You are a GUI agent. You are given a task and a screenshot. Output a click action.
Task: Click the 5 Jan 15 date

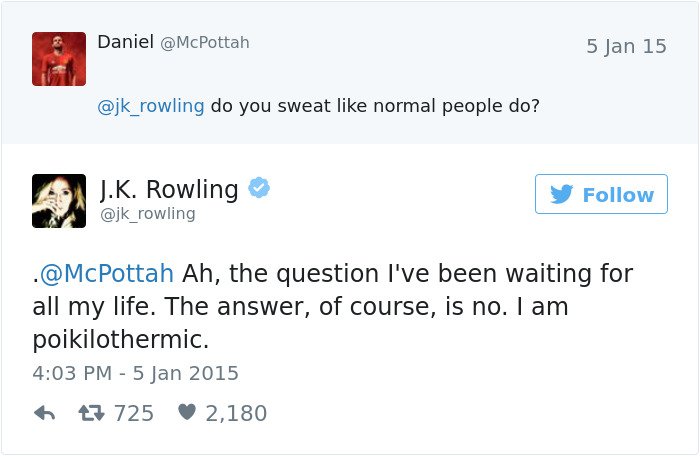pos(626,47)
